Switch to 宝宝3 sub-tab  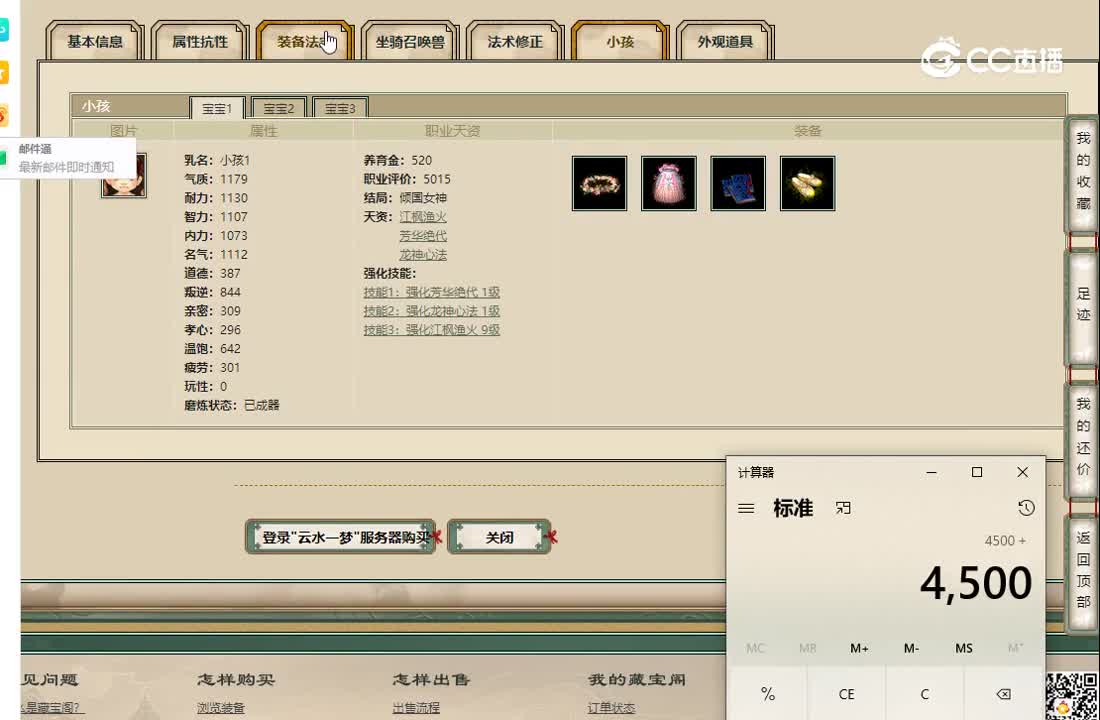340,108
